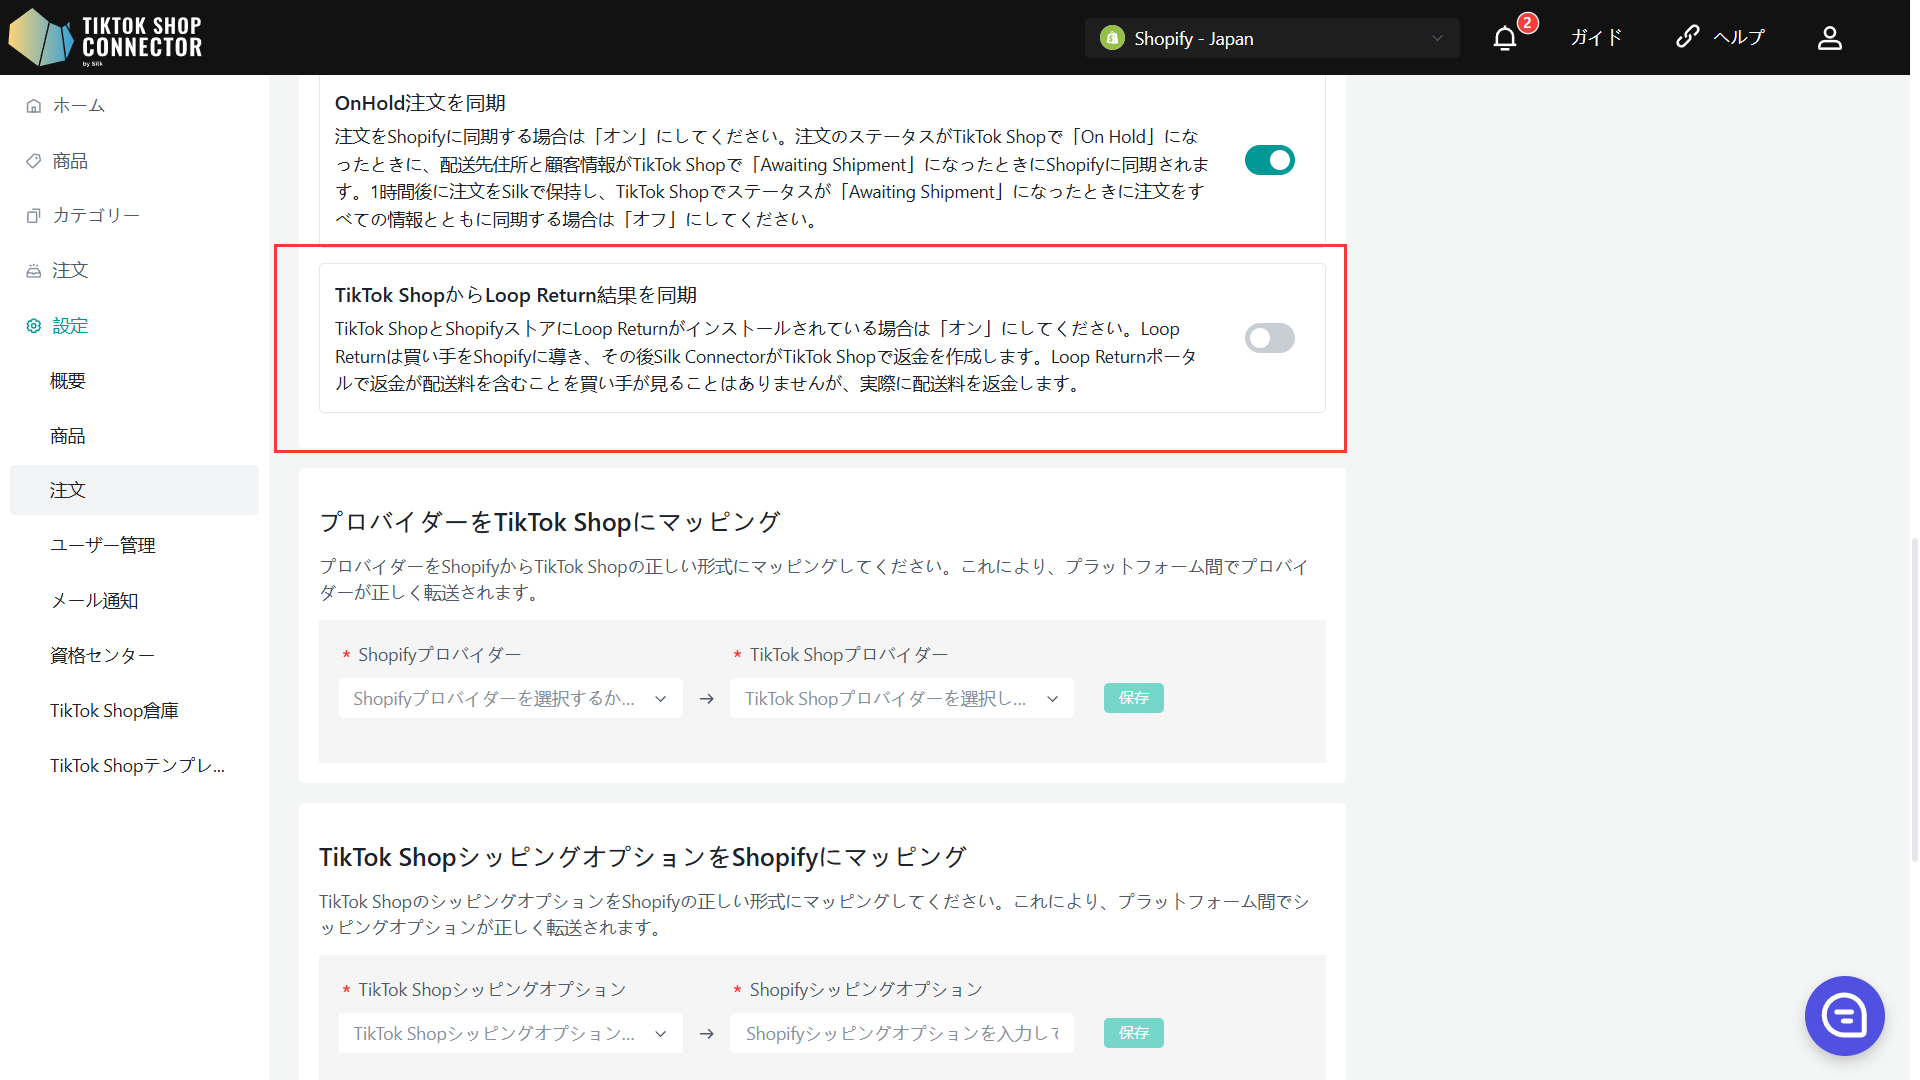The width and height of the screenshot is (1920, 1080).
Task: Click heading プロバイダーをTikTok Shopにマッピング
Action: click(x=549, y=522)
